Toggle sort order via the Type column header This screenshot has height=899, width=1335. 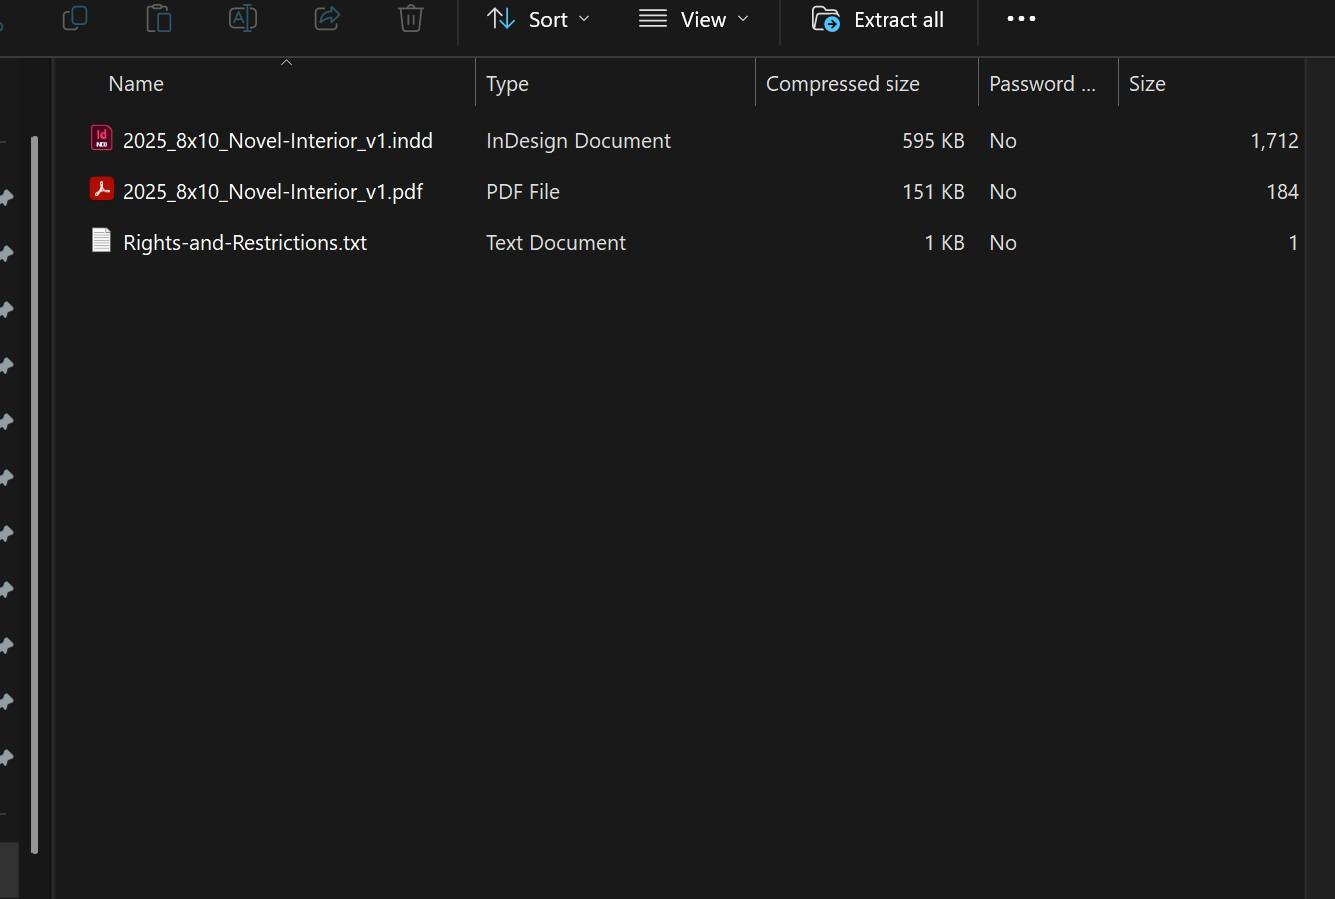point(507,83)
